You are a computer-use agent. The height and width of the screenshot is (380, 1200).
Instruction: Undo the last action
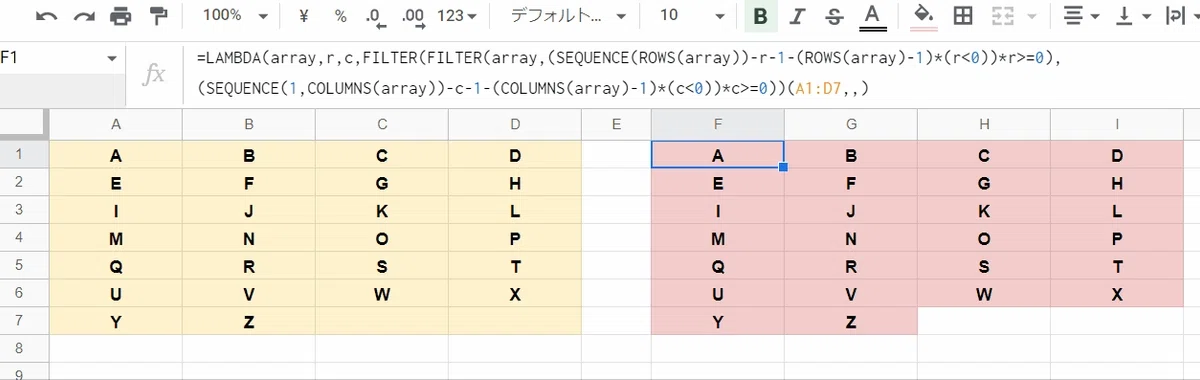(x=46, y=16)
